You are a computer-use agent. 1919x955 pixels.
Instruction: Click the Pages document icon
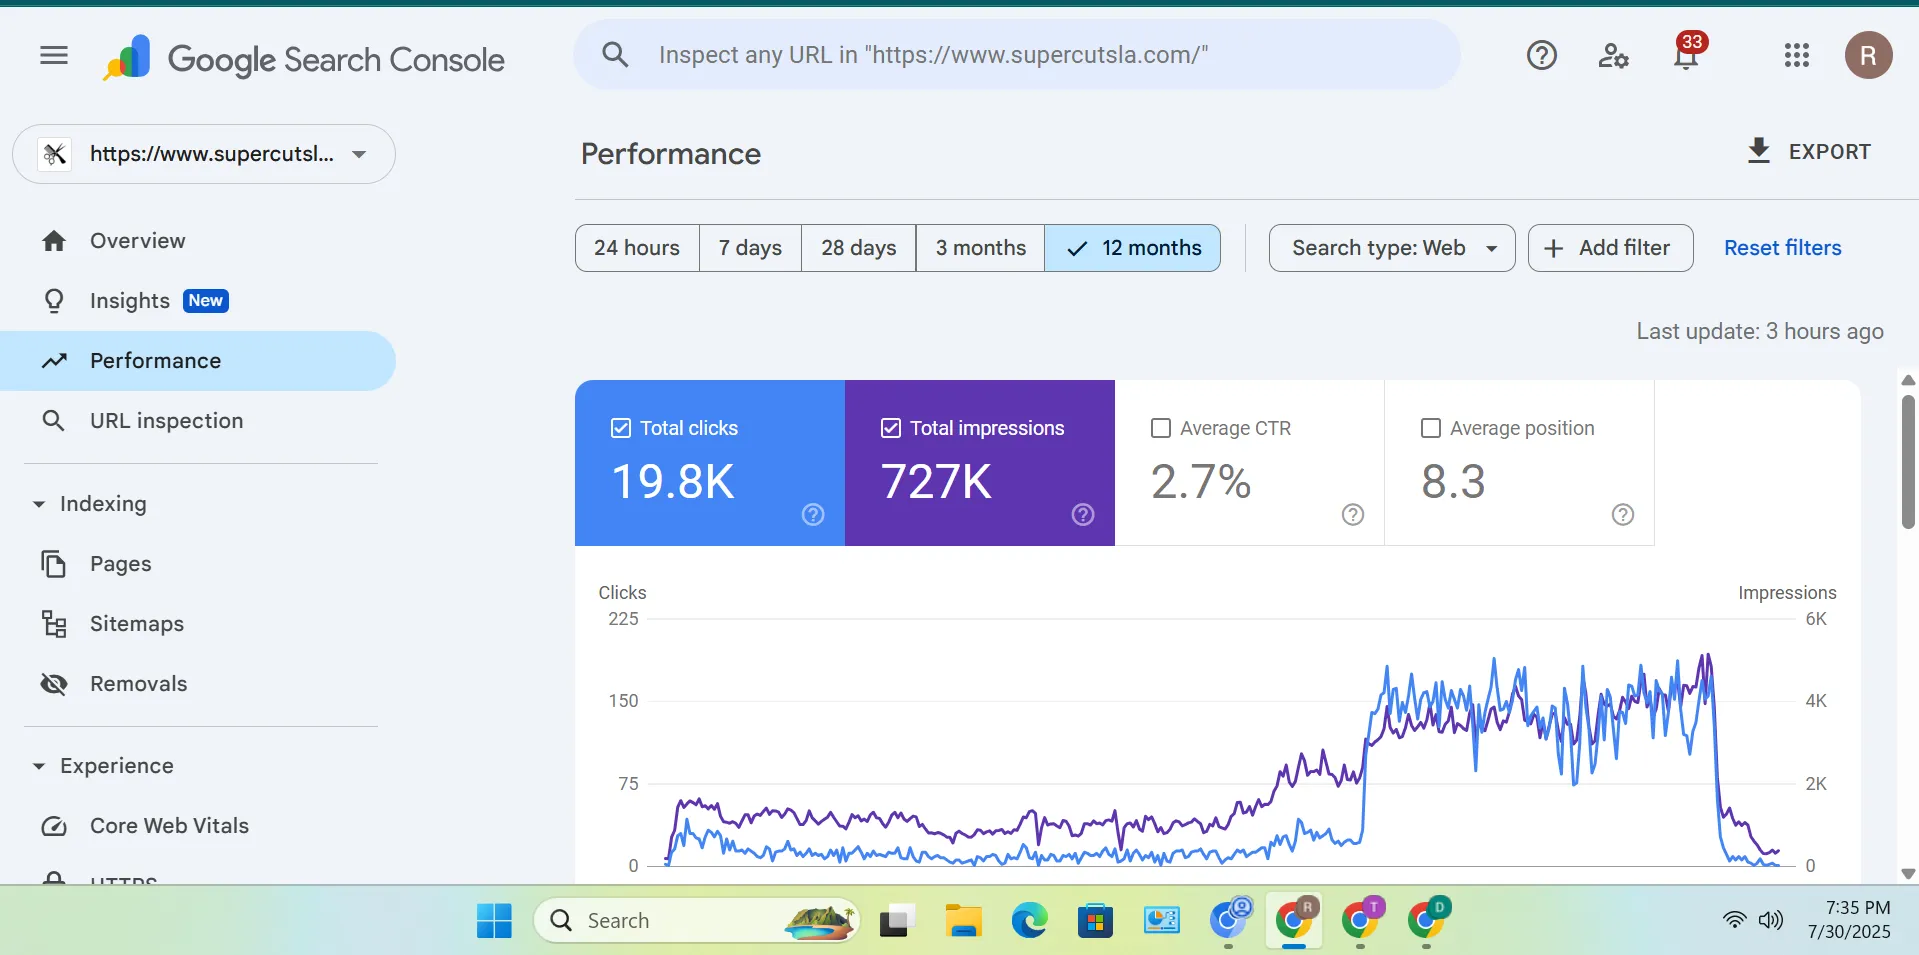tap(54, 564)
